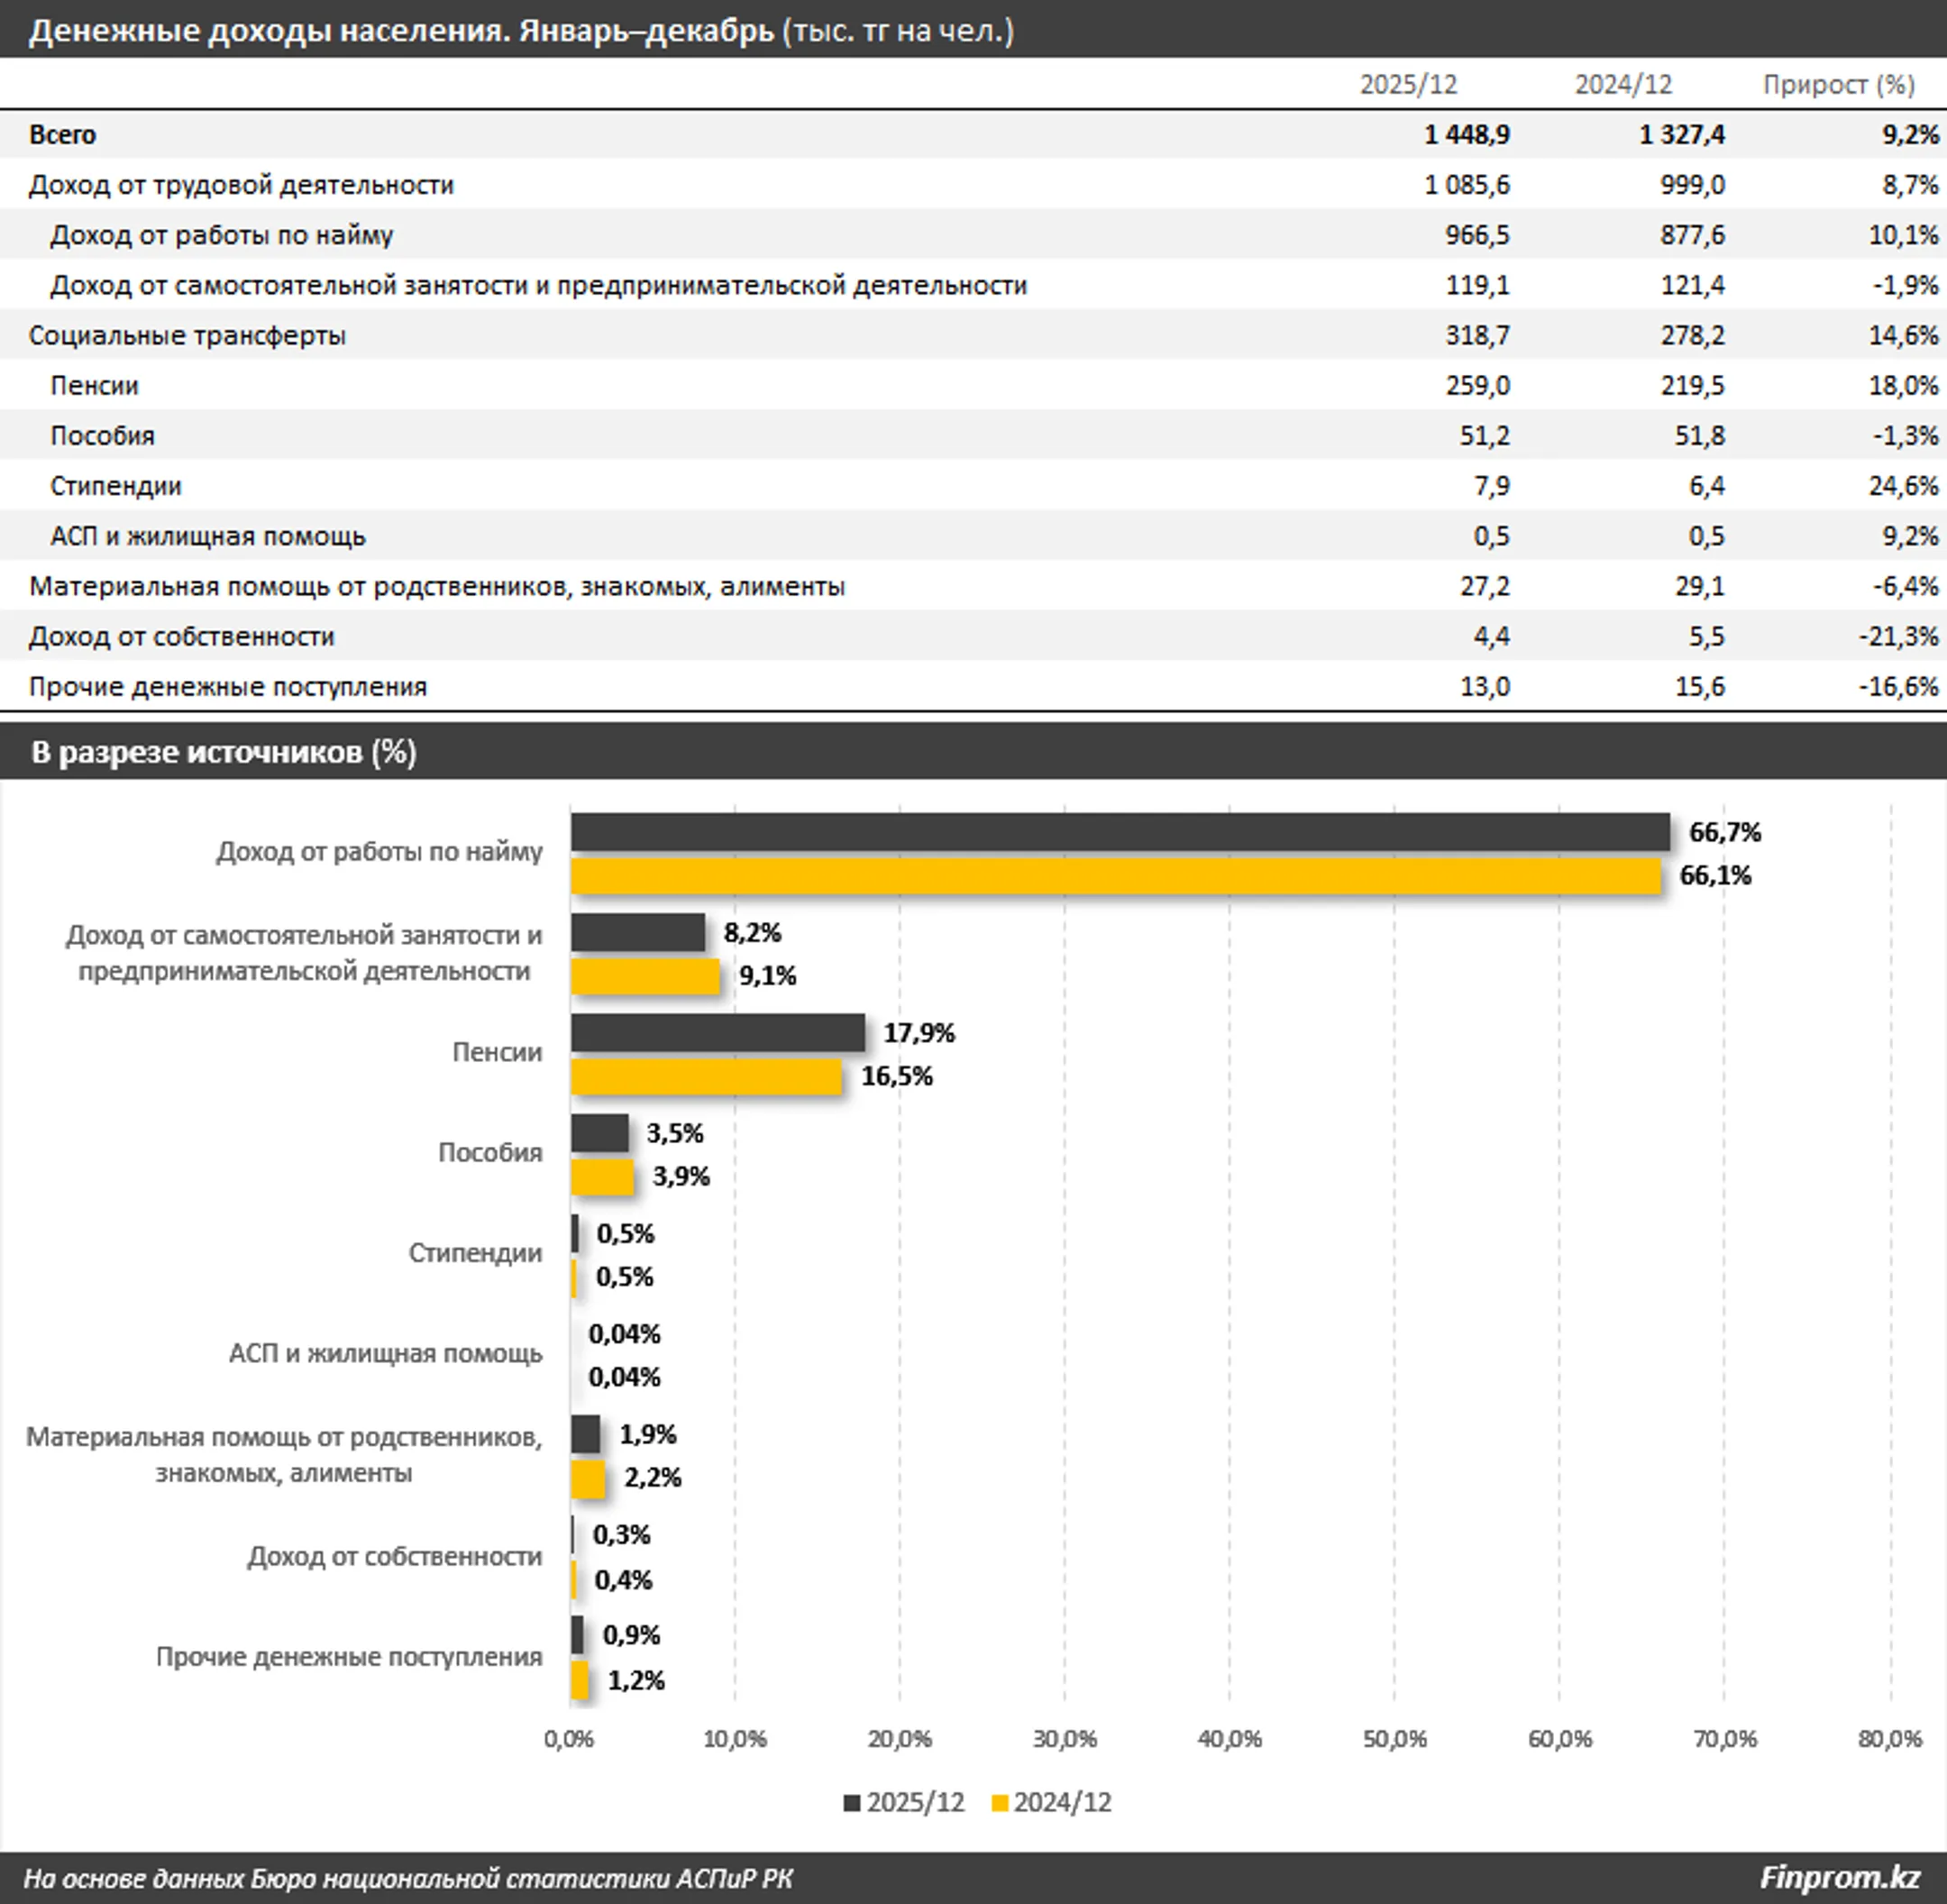1947x1904 pixels.
Task: Click the yellow bar for Пенсии 16,5%
Action: coord(706,1077)
